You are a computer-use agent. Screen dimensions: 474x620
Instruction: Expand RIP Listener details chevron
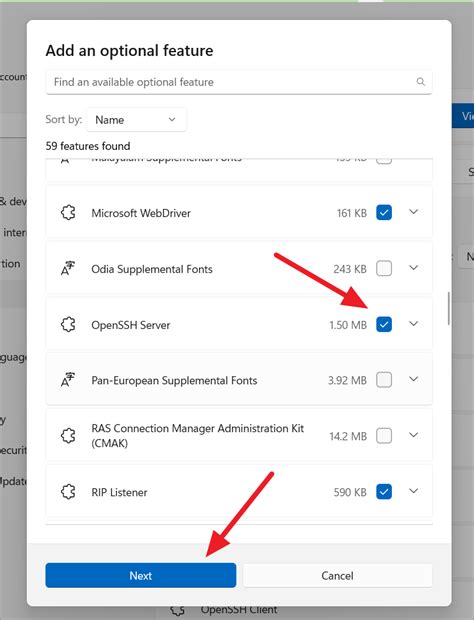[x=414, y=491]
